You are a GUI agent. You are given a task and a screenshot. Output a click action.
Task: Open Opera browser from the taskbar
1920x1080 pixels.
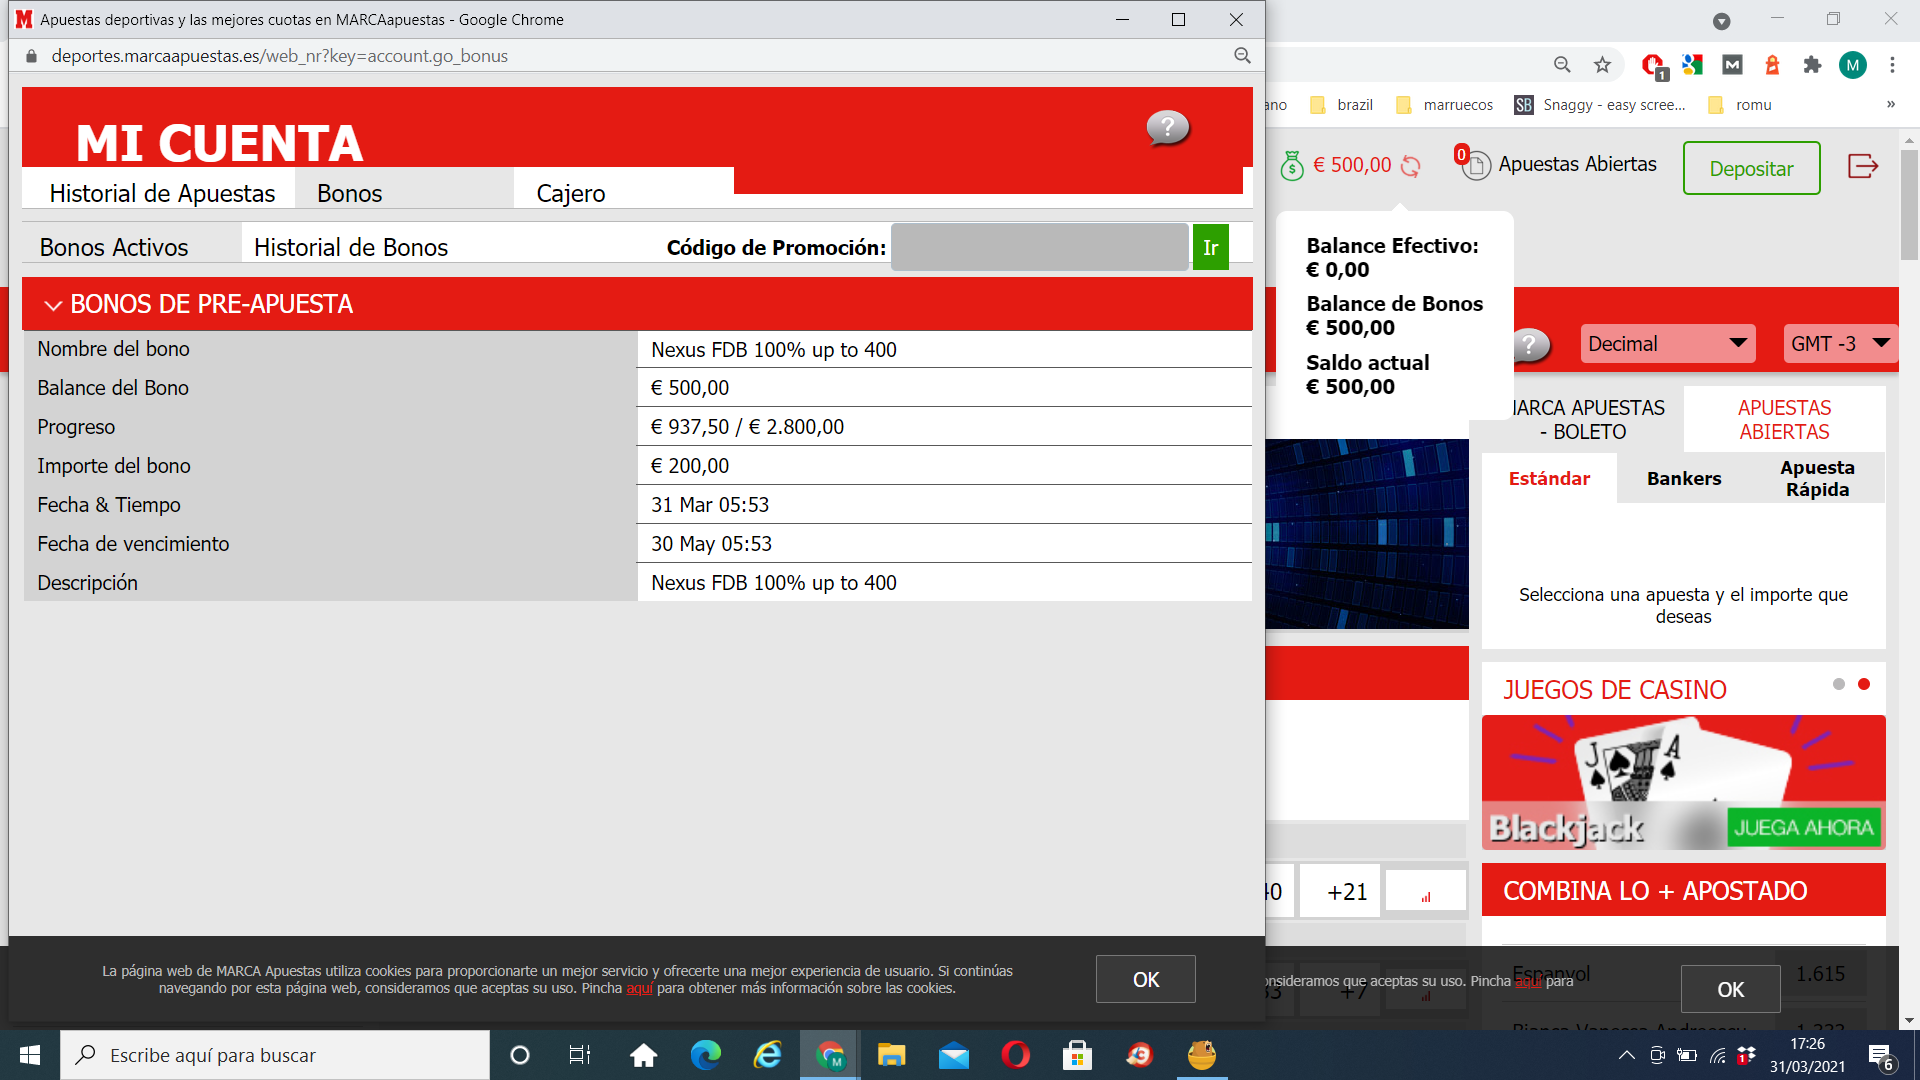tap(1015, 1055)
